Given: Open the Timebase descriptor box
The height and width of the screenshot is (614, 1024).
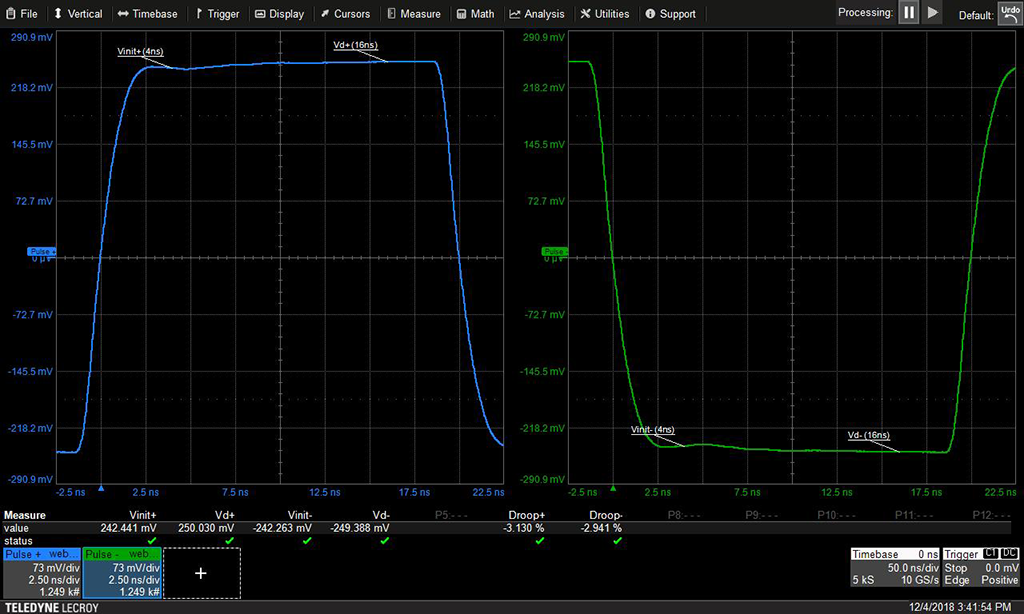Looking at the screenshot, I should coord(894,566).
